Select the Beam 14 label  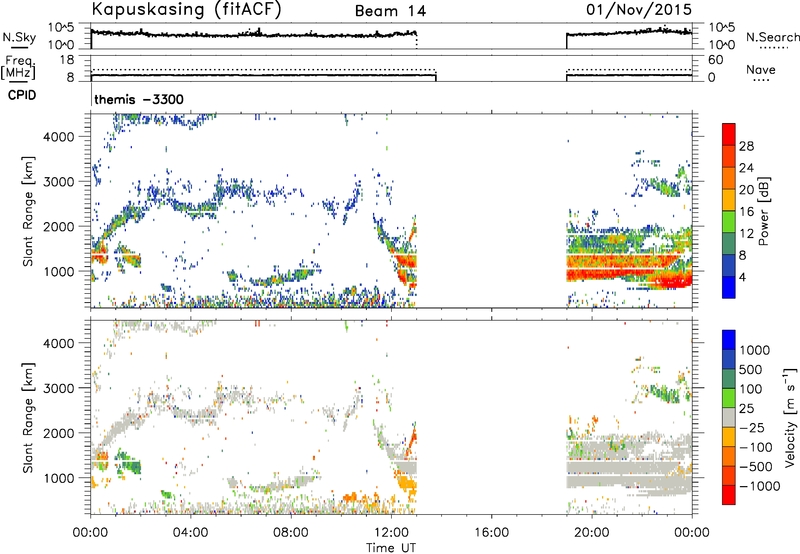click(390, 11)
